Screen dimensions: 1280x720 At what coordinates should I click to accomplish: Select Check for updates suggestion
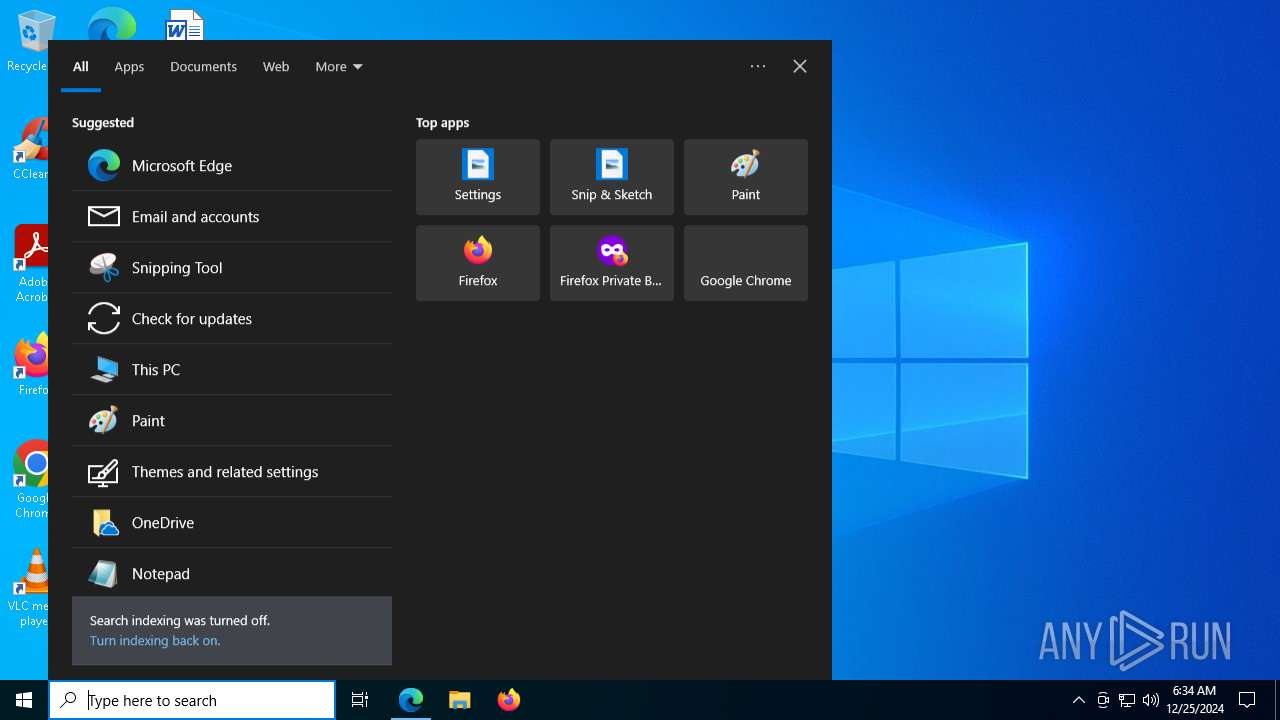click(232, 319)
